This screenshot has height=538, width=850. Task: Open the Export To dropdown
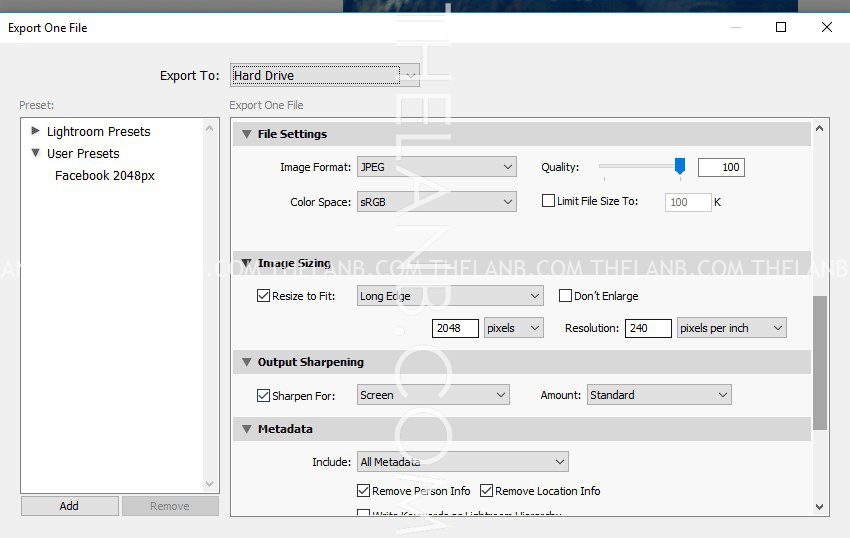click(324, 75)
